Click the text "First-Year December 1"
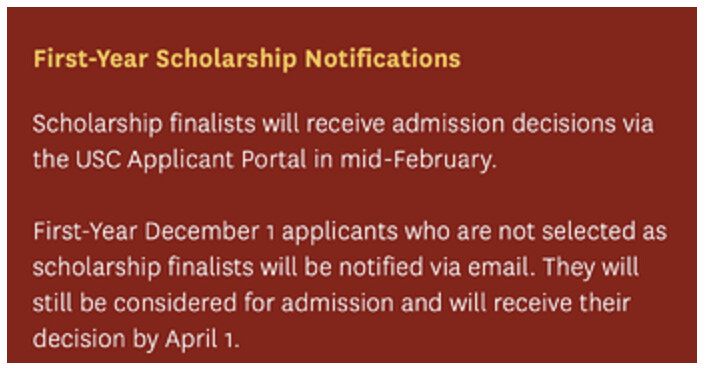710x372 pixels. [154, 232]
